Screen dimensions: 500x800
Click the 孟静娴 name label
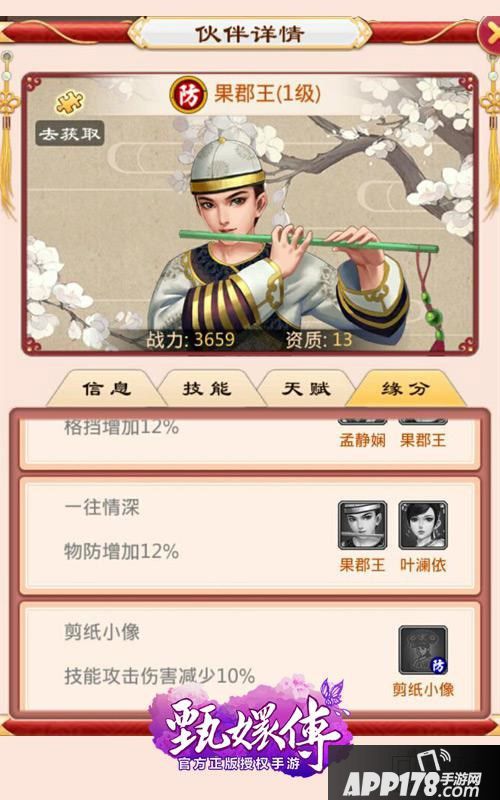click(x=362, y=440)
